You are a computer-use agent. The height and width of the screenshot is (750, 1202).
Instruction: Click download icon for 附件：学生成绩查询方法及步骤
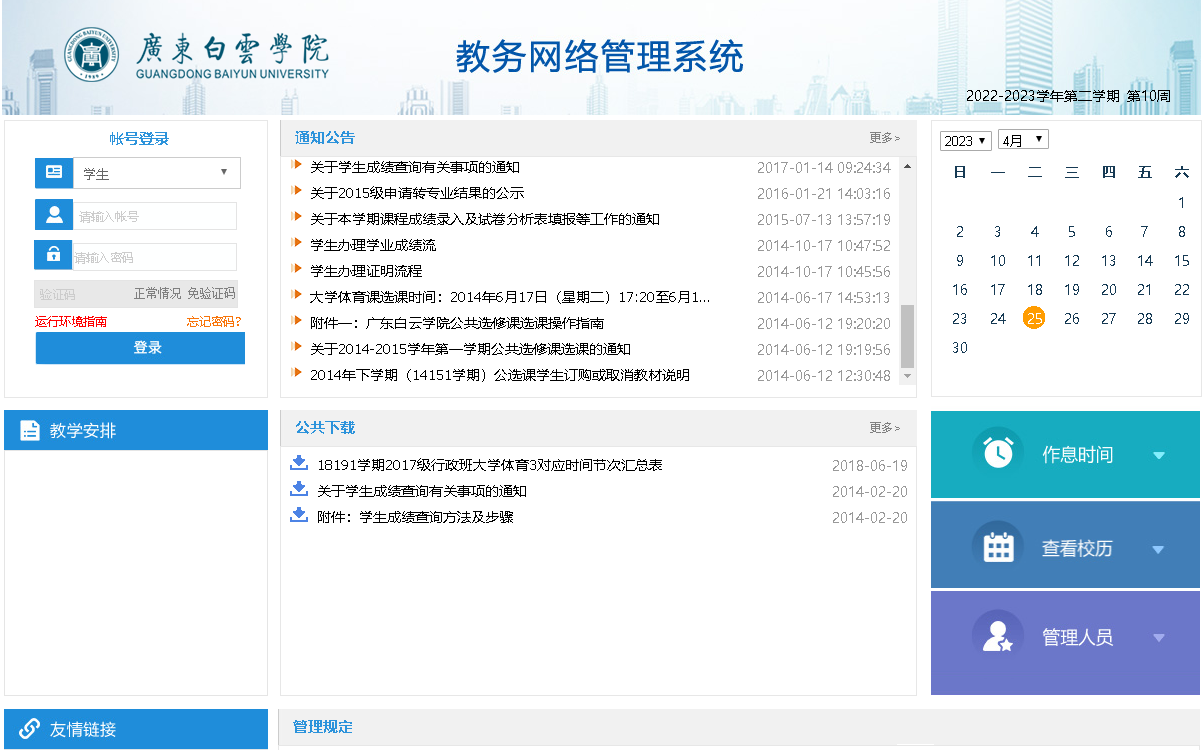[298, 515]
